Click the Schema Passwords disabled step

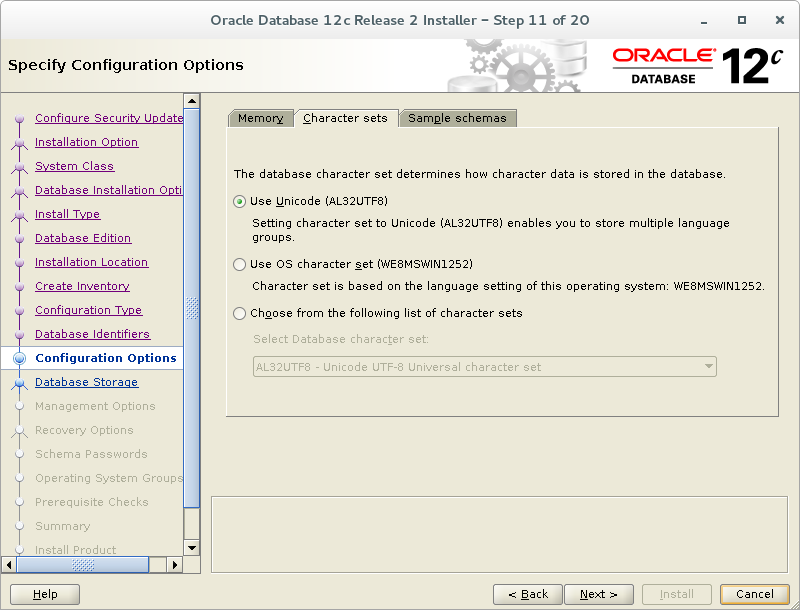click(x=91, y=454)
